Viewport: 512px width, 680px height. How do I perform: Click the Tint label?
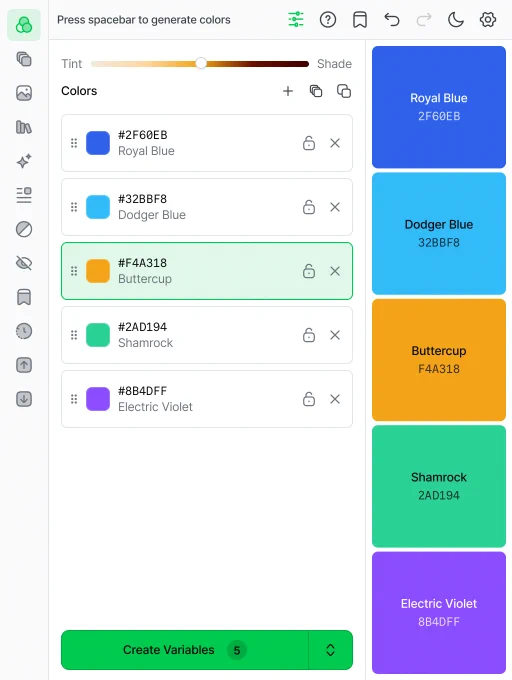[x=72, y=64]
